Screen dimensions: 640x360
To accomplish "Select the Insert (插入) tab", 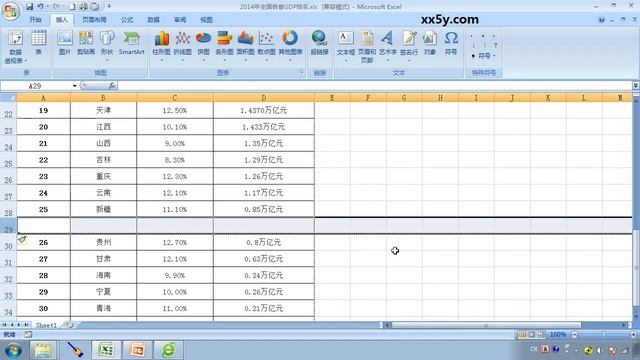I will (62, 20).
